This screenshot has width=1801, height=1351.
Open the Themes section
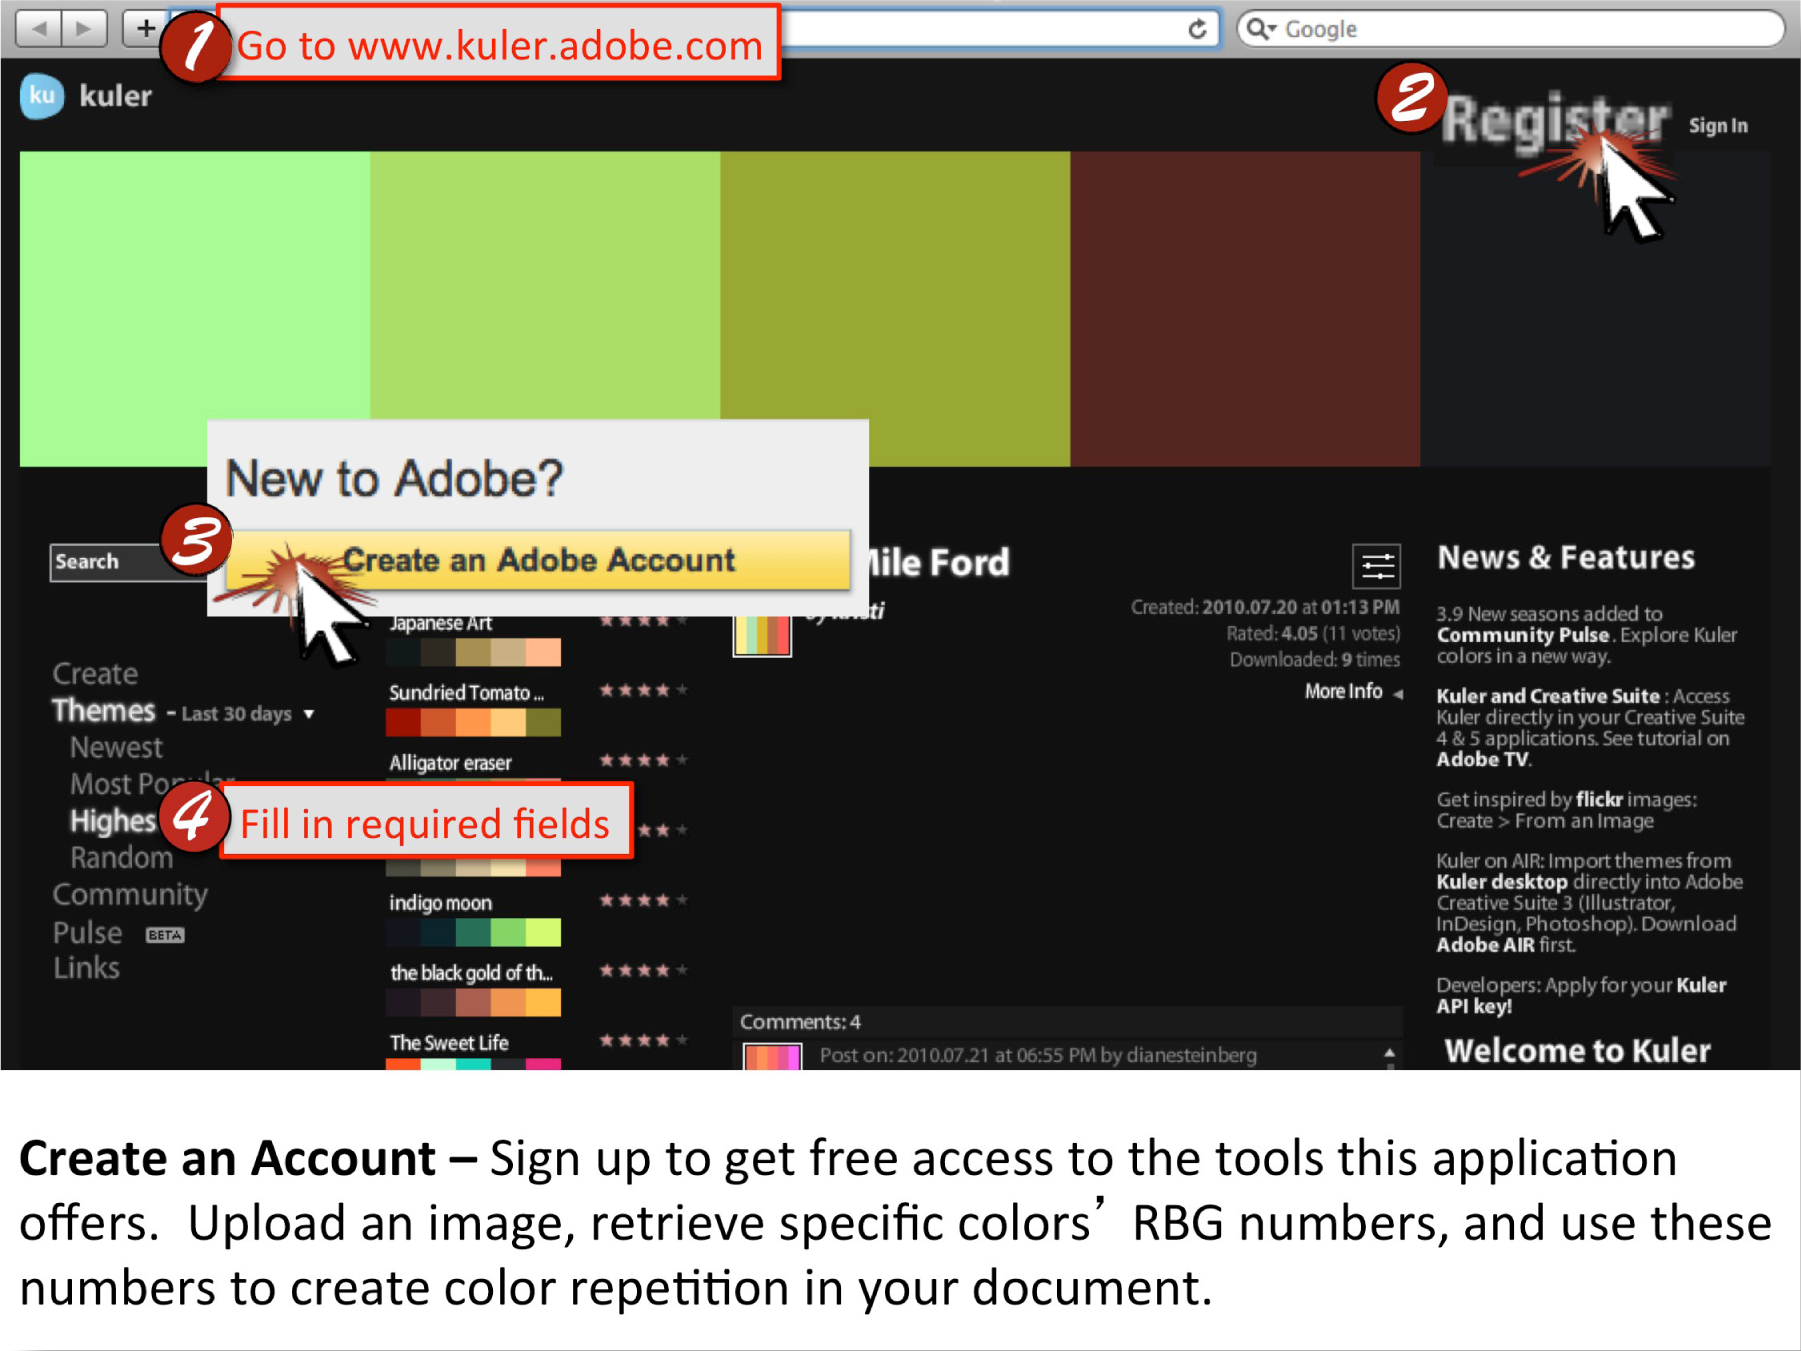tap(104, 711)
